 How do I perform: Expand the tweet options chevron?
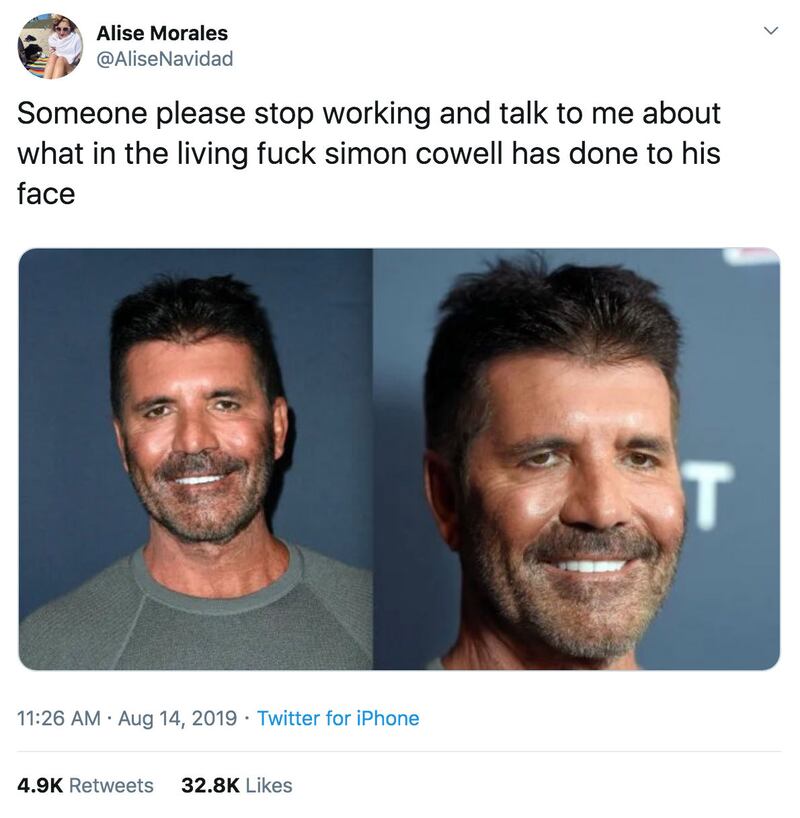(x=770, y=32)
